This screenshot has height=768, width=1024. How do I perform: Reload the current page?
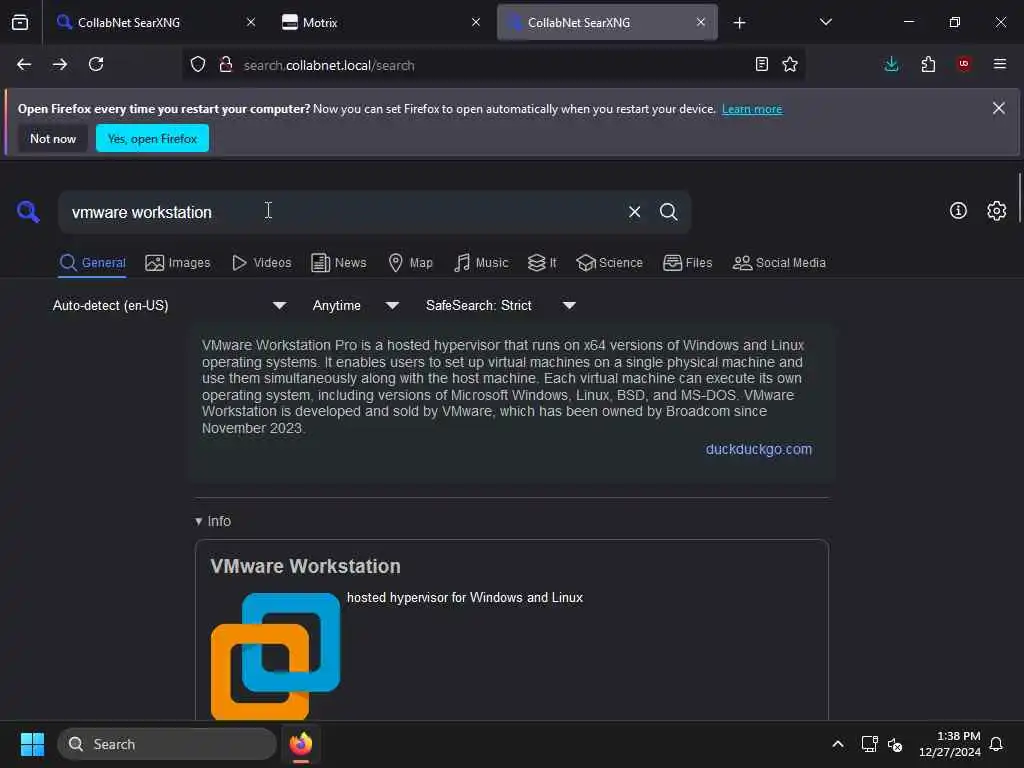[96, 64]
